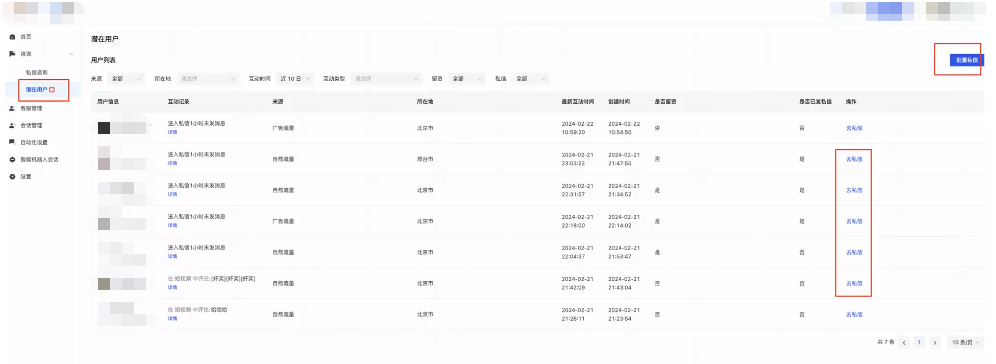Go to previous page arrow

pos(904,342)
